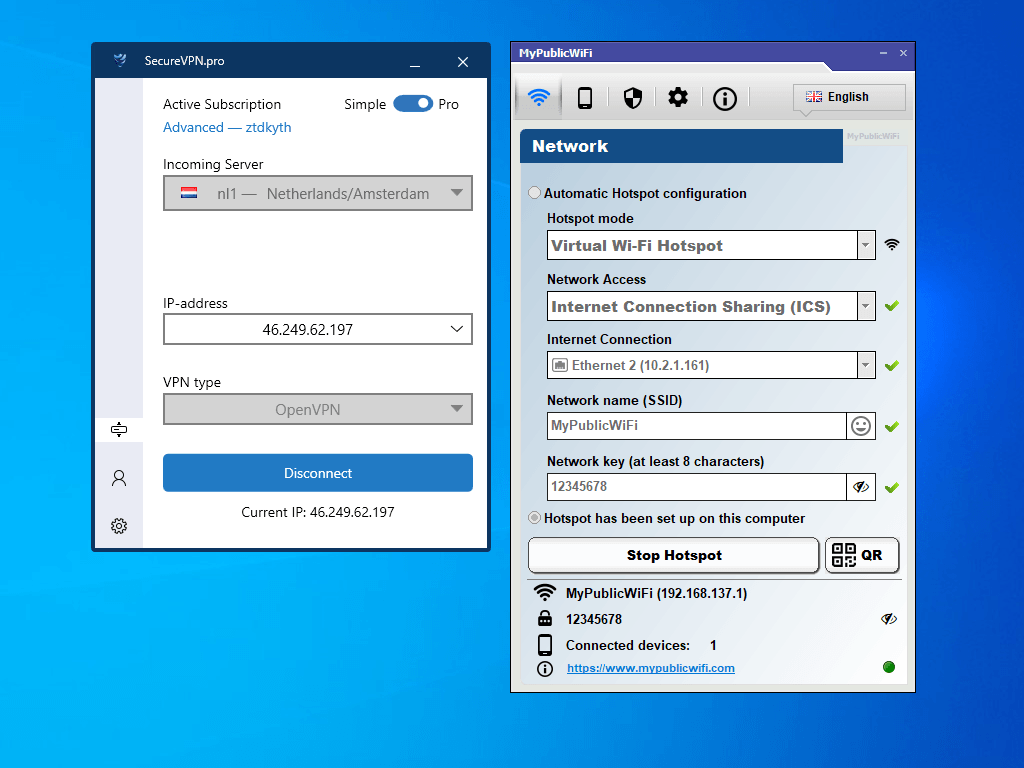1024x768 pixels.
Task: Minimize the MyPublicWiFi window
Action: point(883,53)
